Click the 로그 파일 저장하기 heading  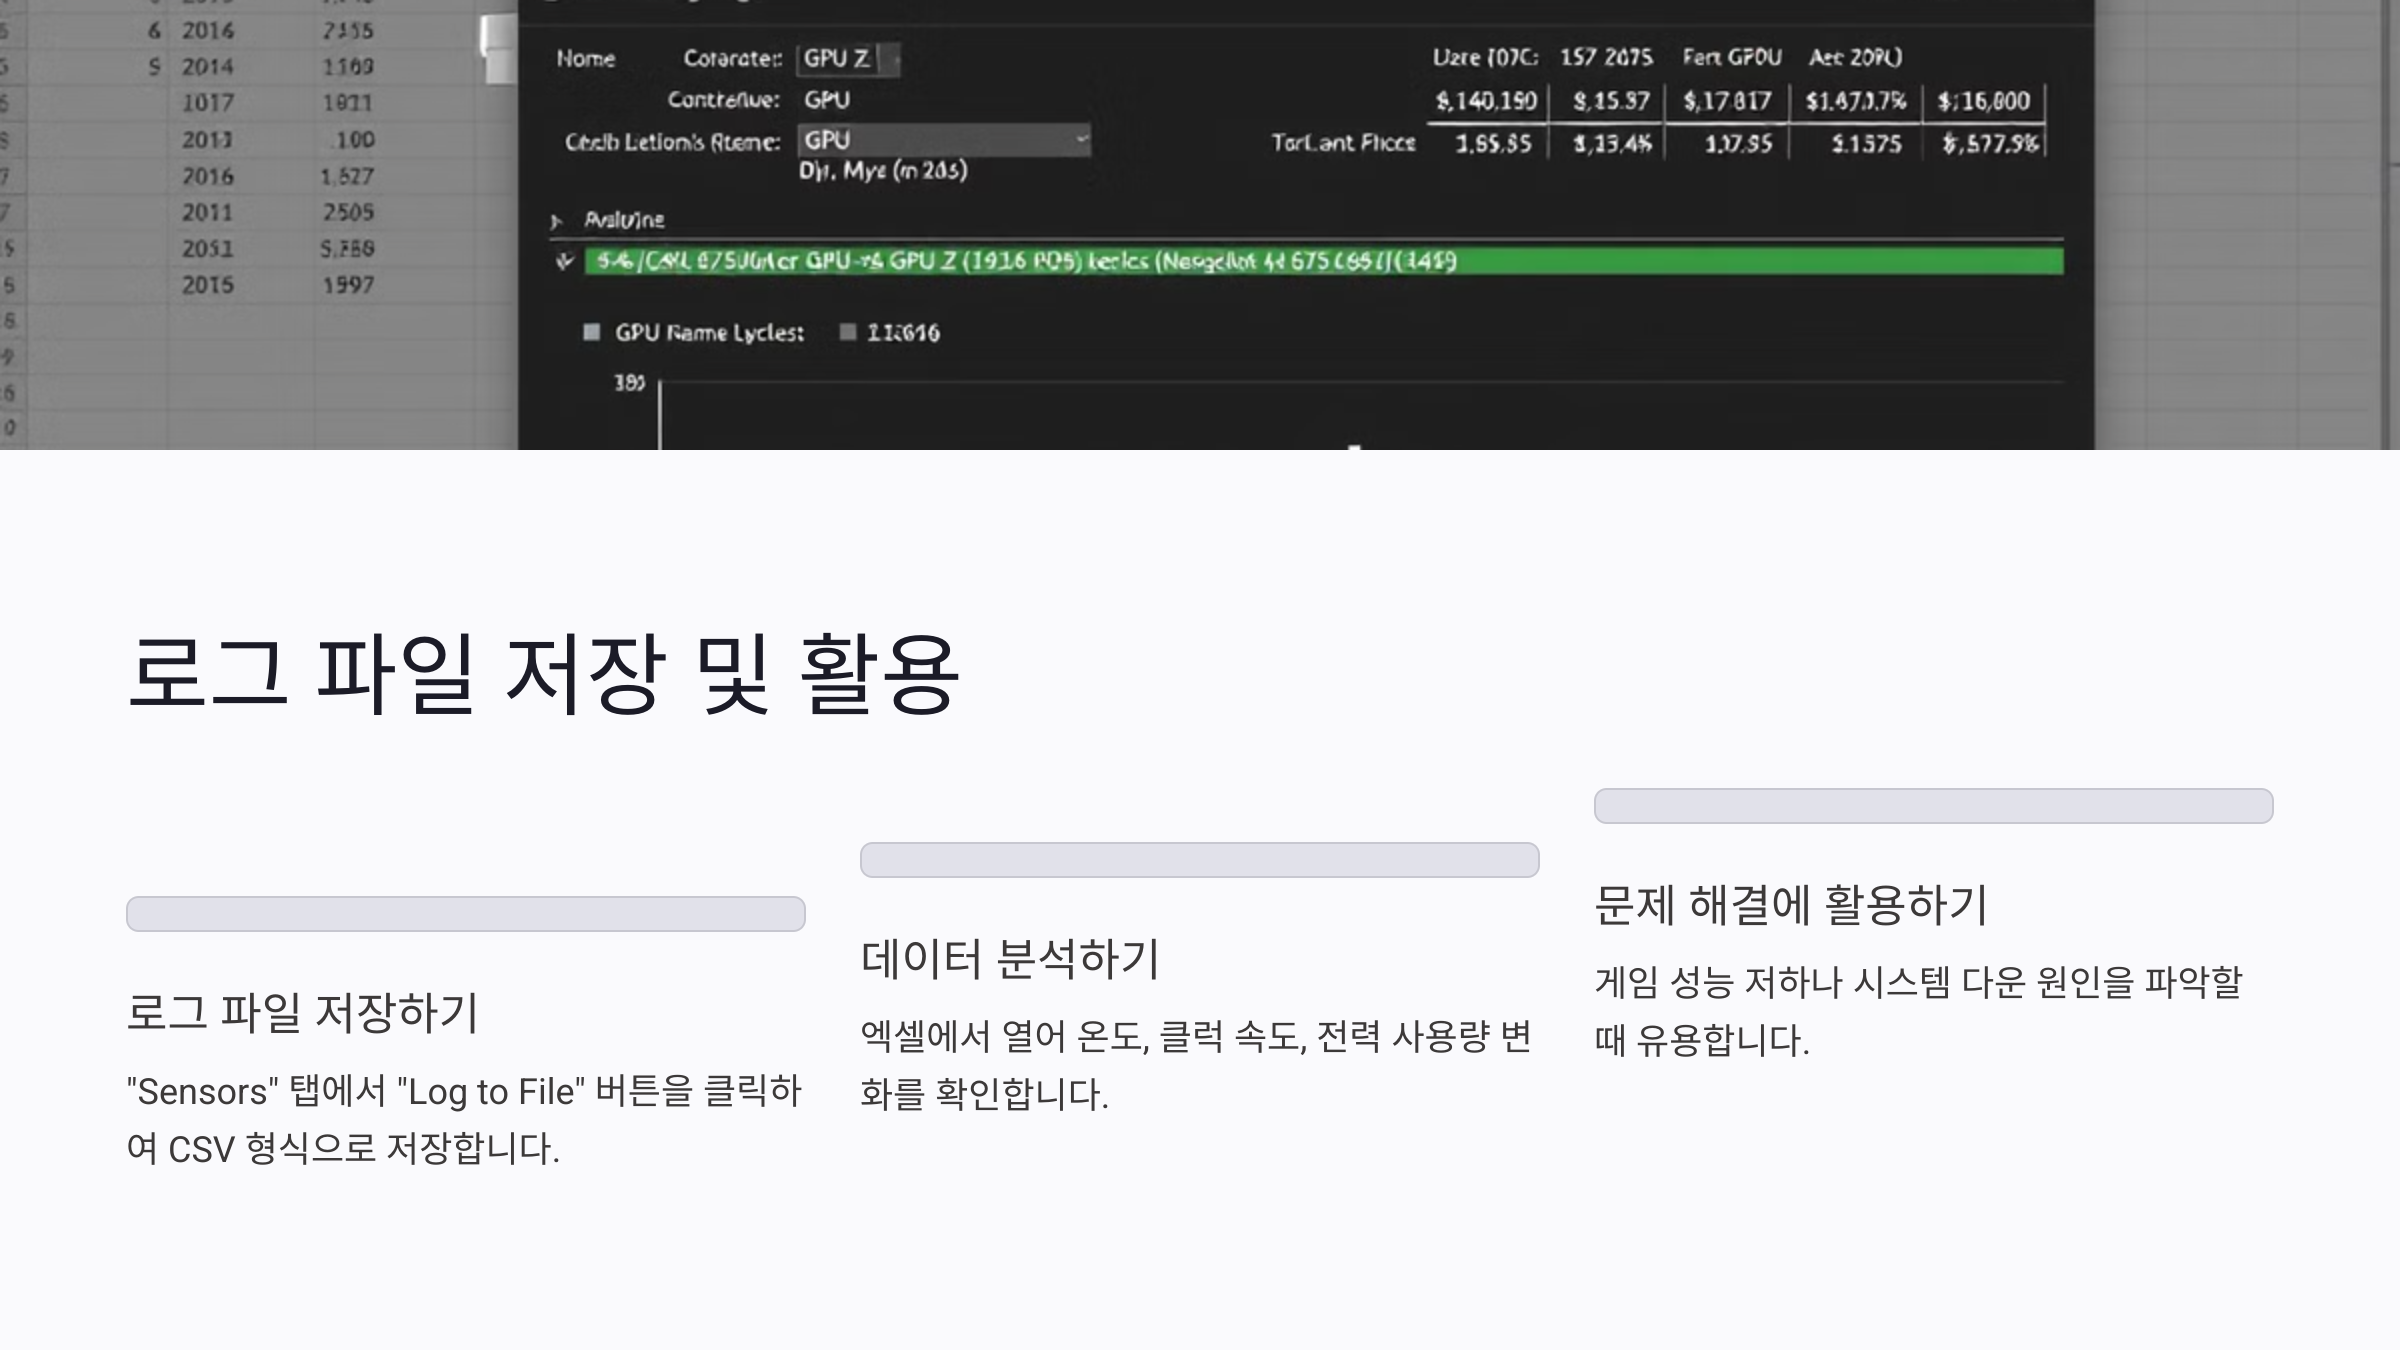coord(302,1012)
